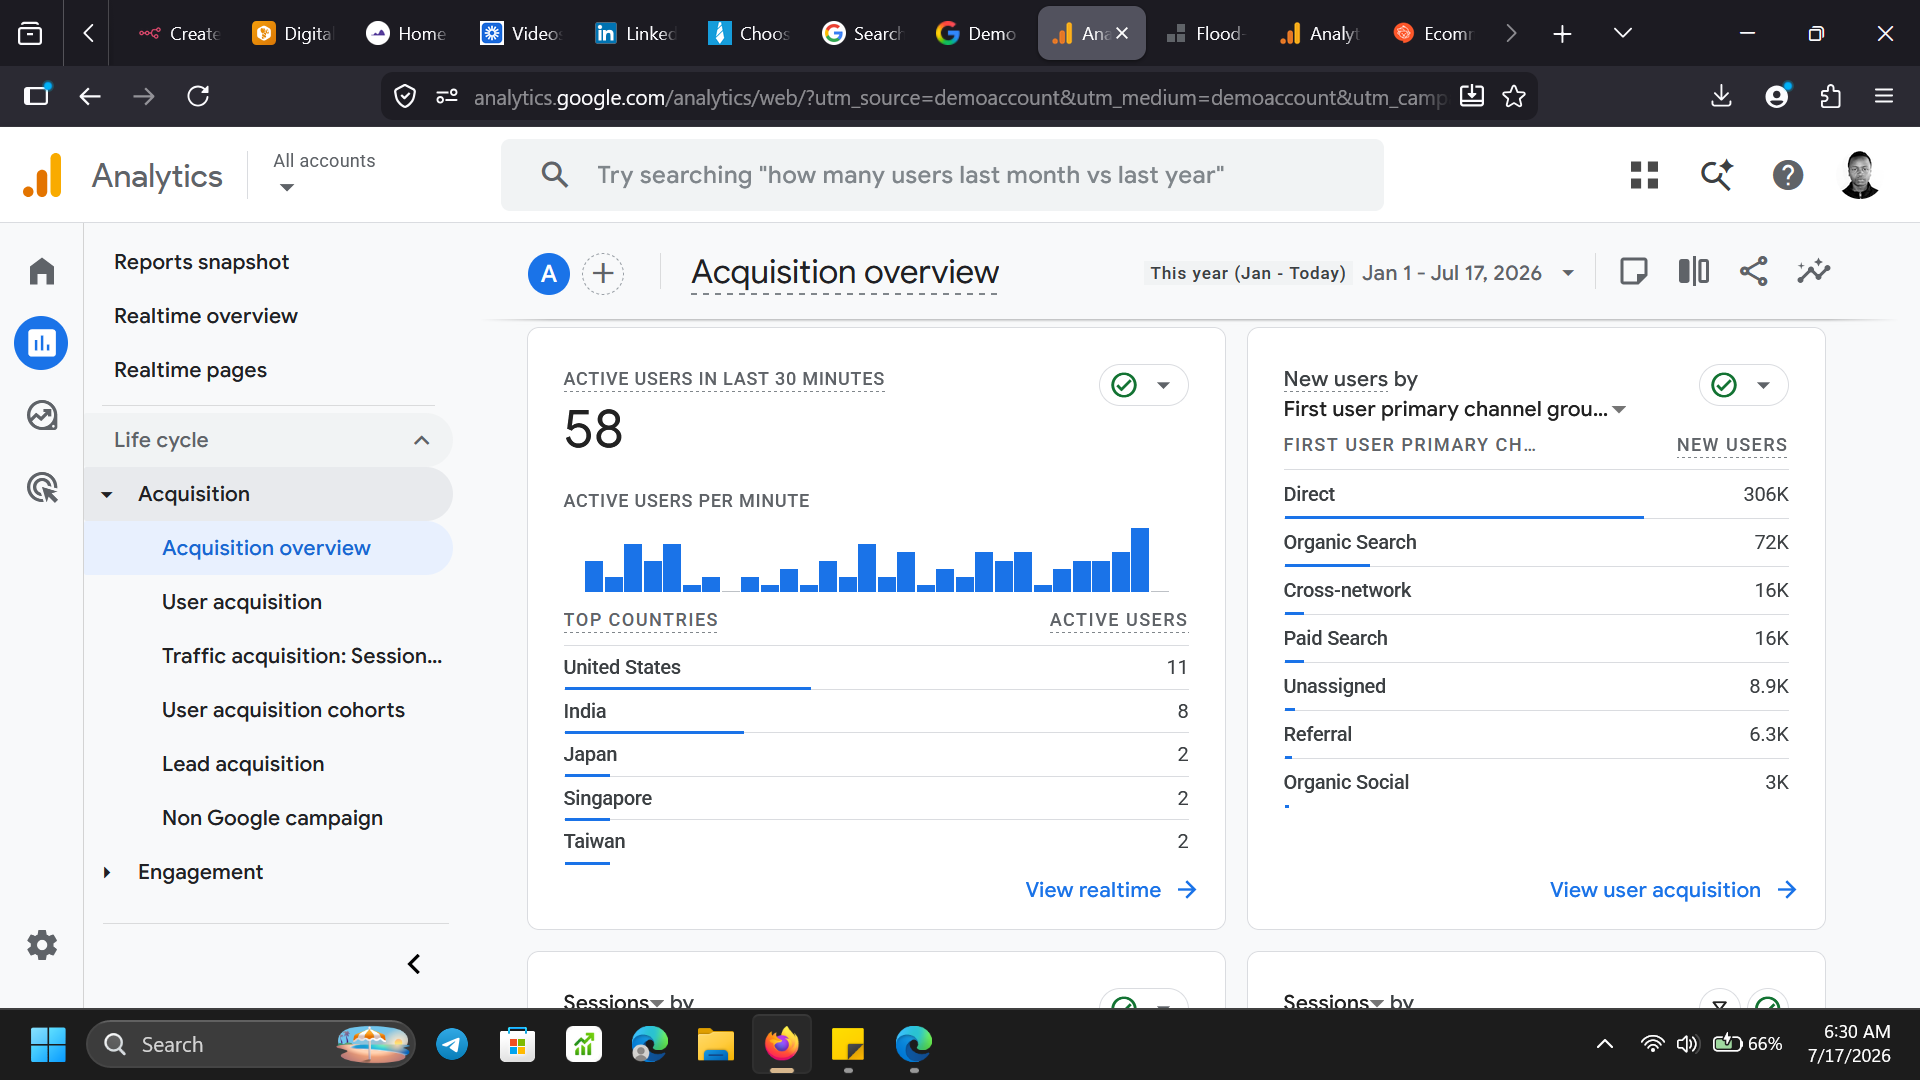Click the Paid Search channel row
1920x1080 pixels.
point(1536,638)
